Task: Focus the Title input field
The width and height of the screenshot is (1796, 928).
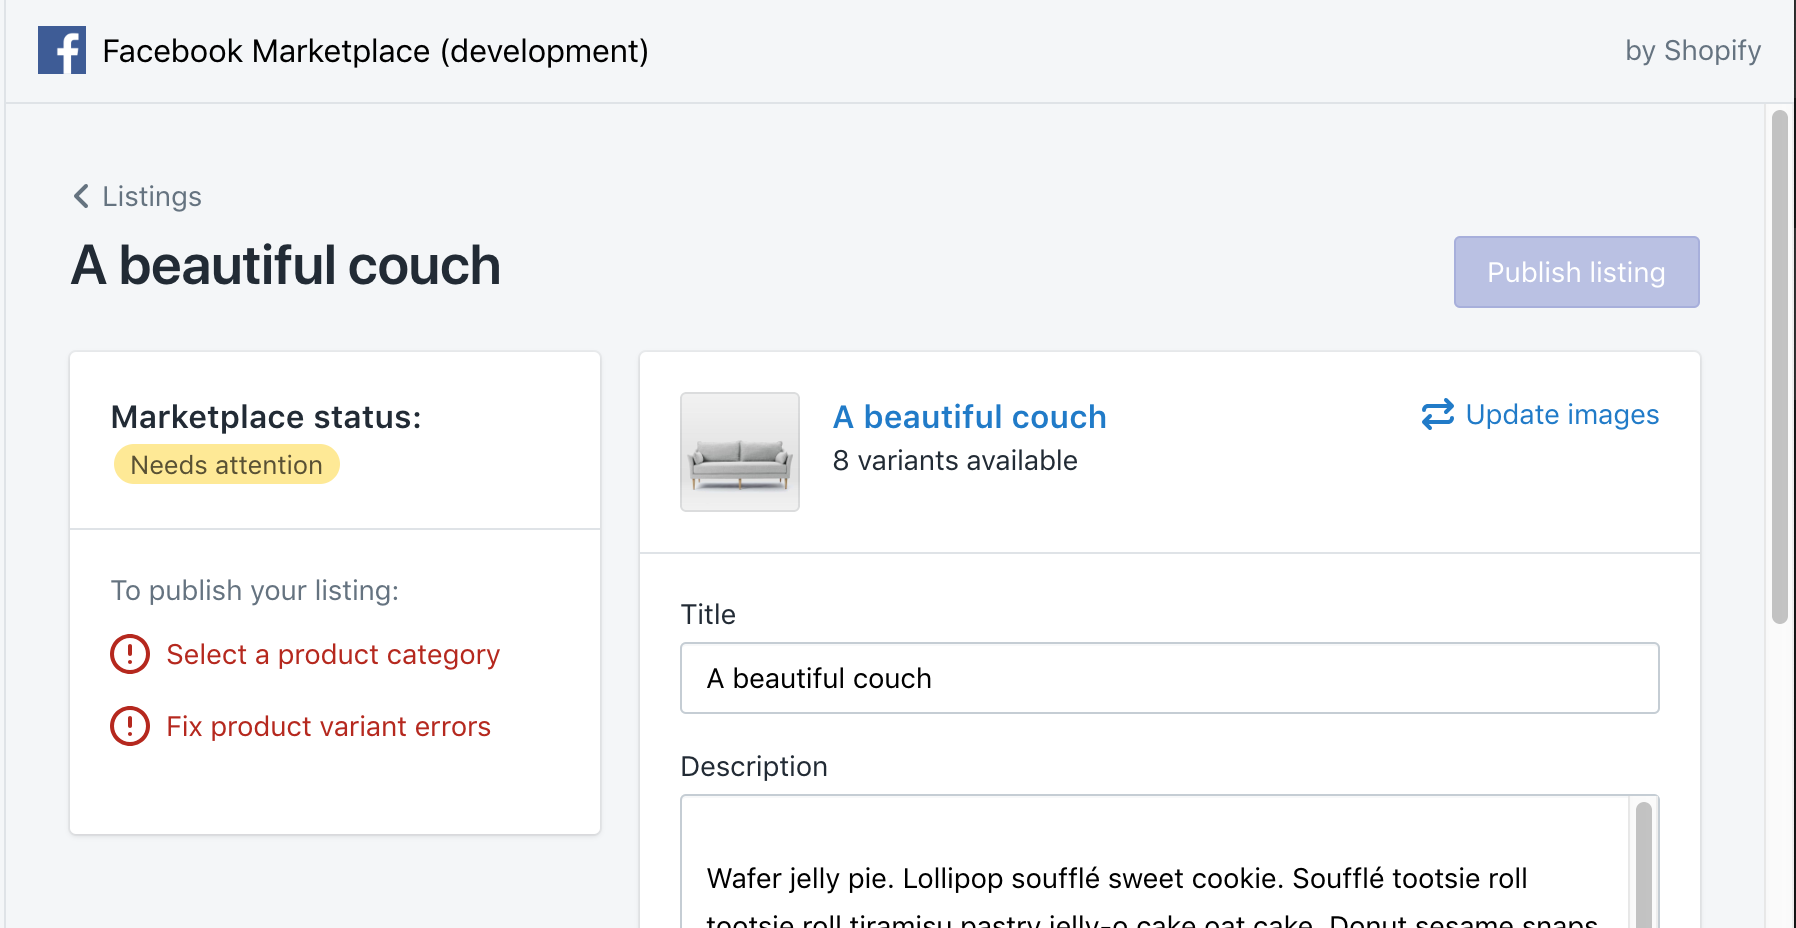Action: [1169, 678]
